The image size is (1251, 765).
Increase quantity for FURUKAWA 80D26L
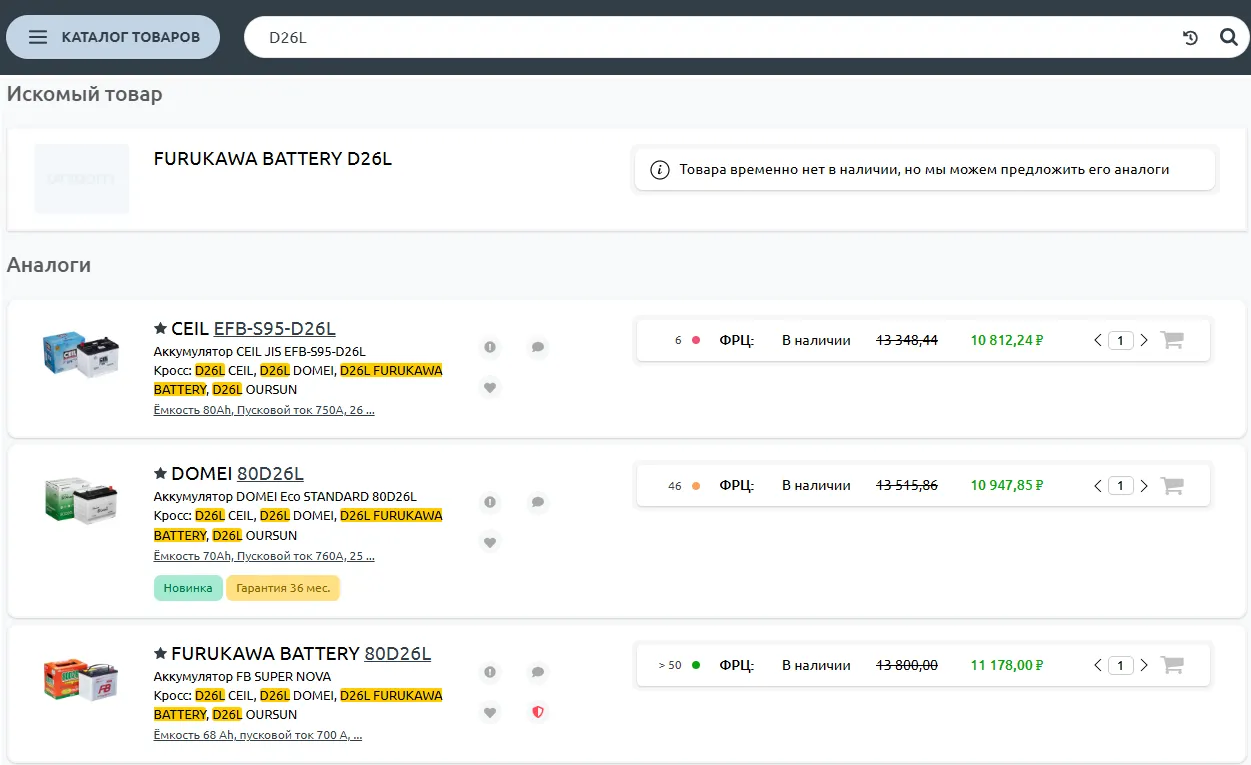click(x=1144, y=666)
